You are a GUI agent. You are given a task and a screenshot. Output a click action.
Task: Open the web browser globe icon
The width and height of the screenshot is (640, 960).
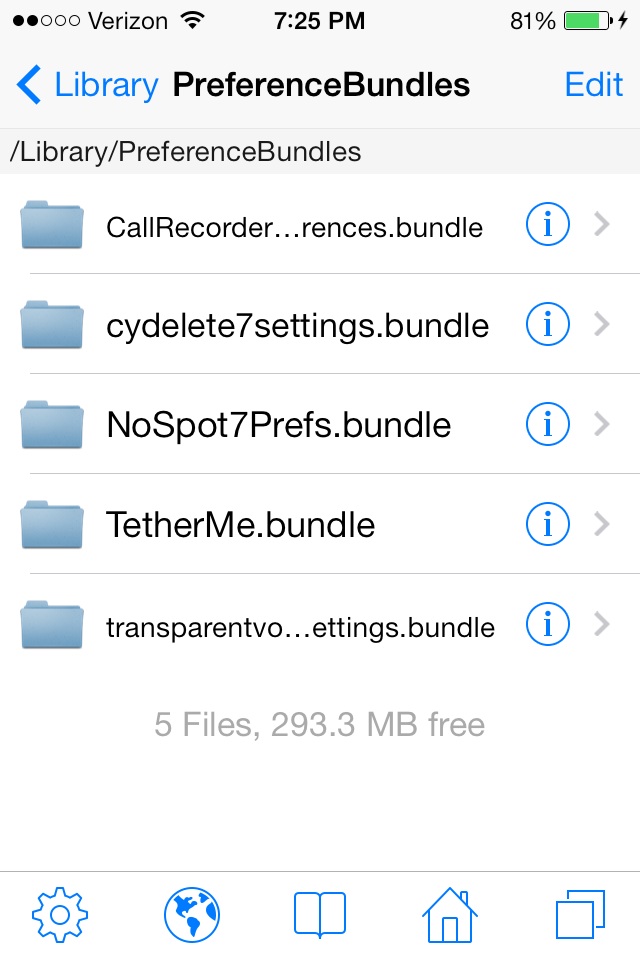pyautogui.click(x=192, y=915)
